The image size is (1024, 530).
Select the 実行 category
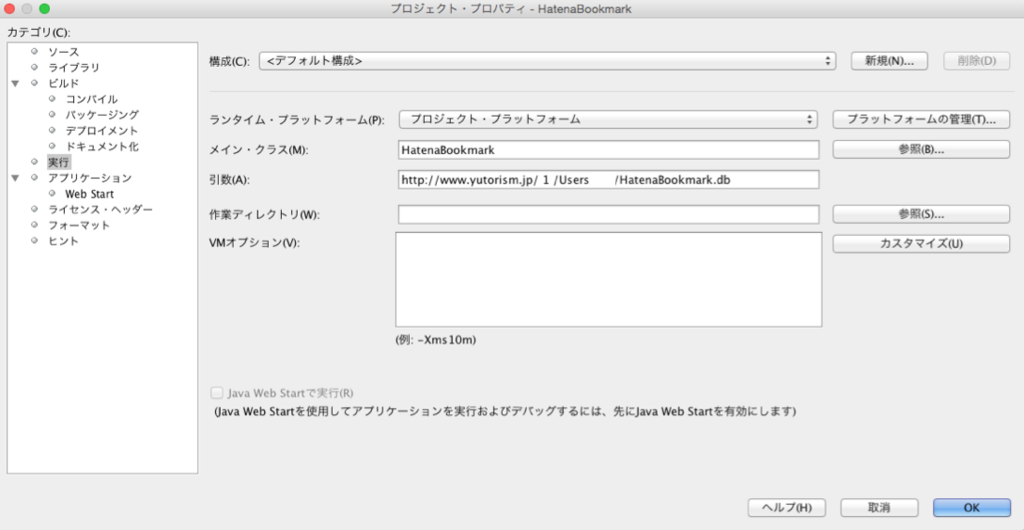58,162
